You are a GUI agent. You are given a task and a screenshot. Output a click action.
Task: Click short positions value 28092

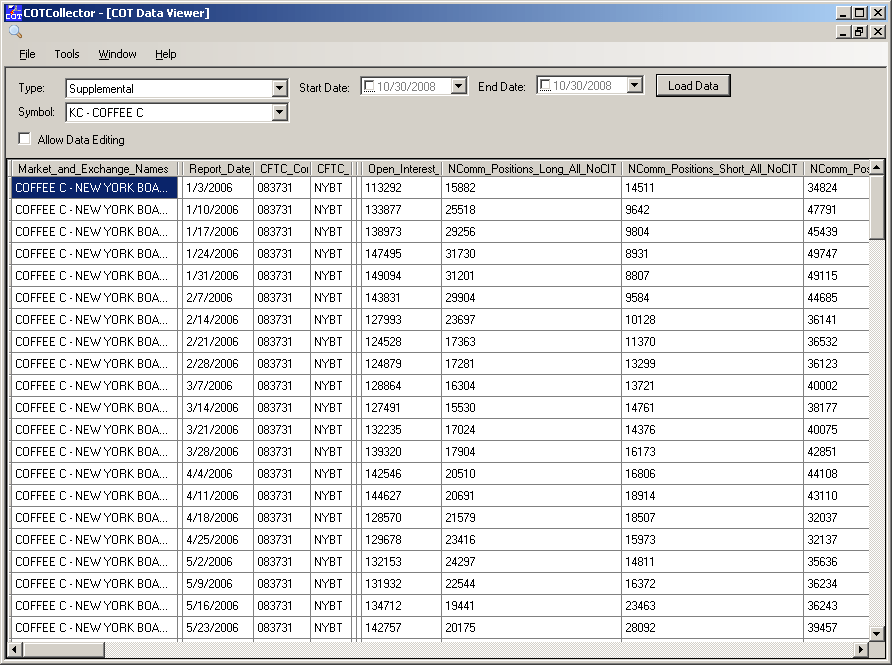[712, 627]
